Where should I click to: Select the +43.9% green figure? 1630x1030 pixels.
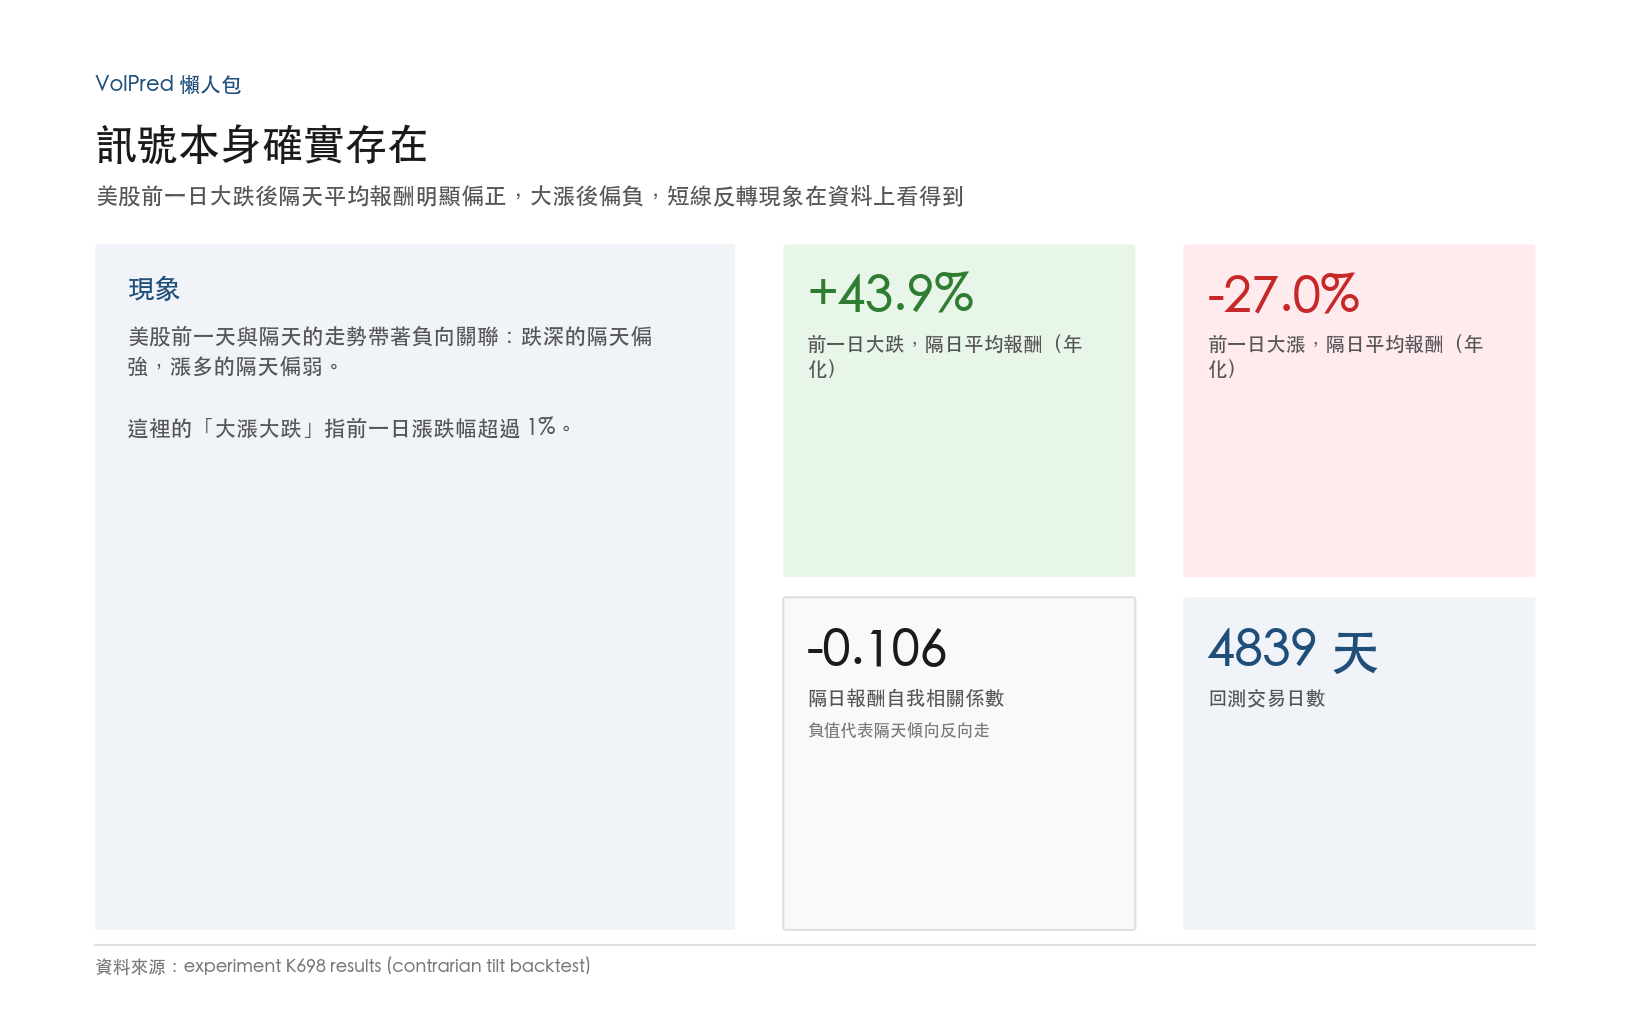click(x=890, y=293)
